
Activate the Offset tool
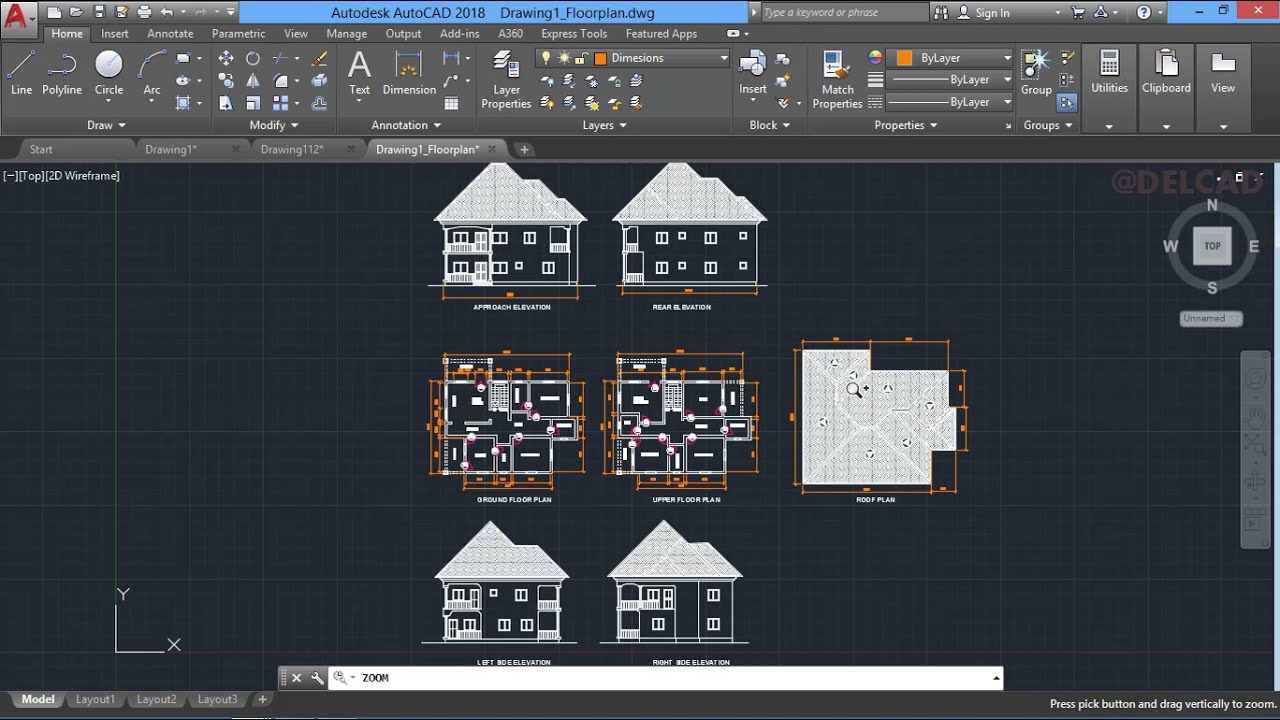(320, 103)
